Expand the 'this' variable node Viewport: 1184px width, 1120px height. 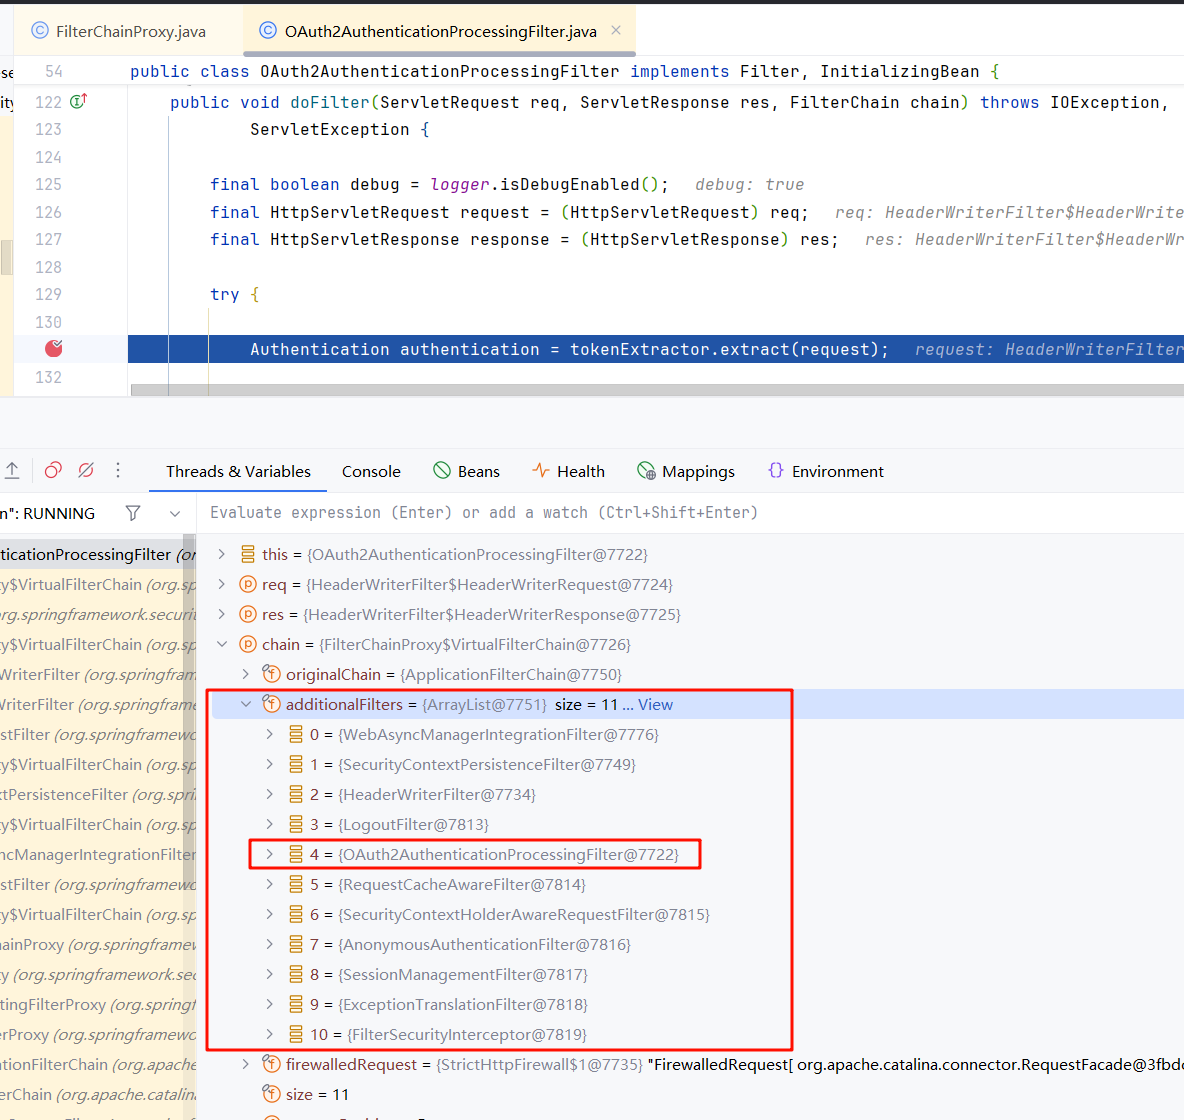pos(221,554)
